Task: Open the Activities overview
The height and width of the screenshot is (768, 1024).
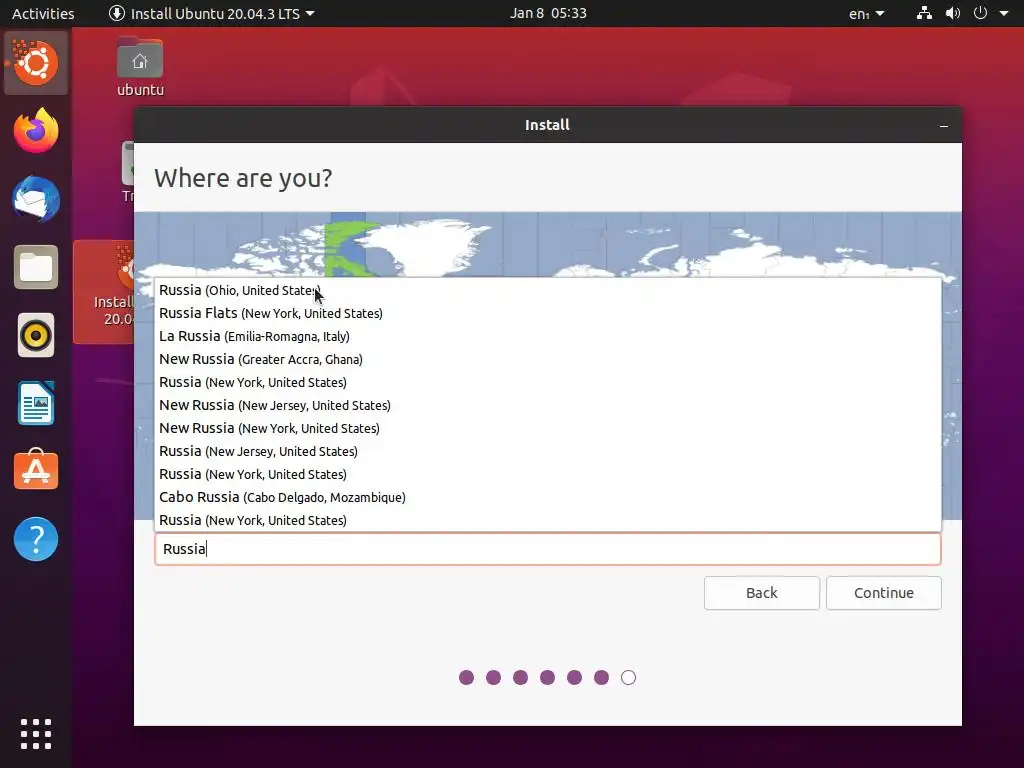Action: coord(43,13)
